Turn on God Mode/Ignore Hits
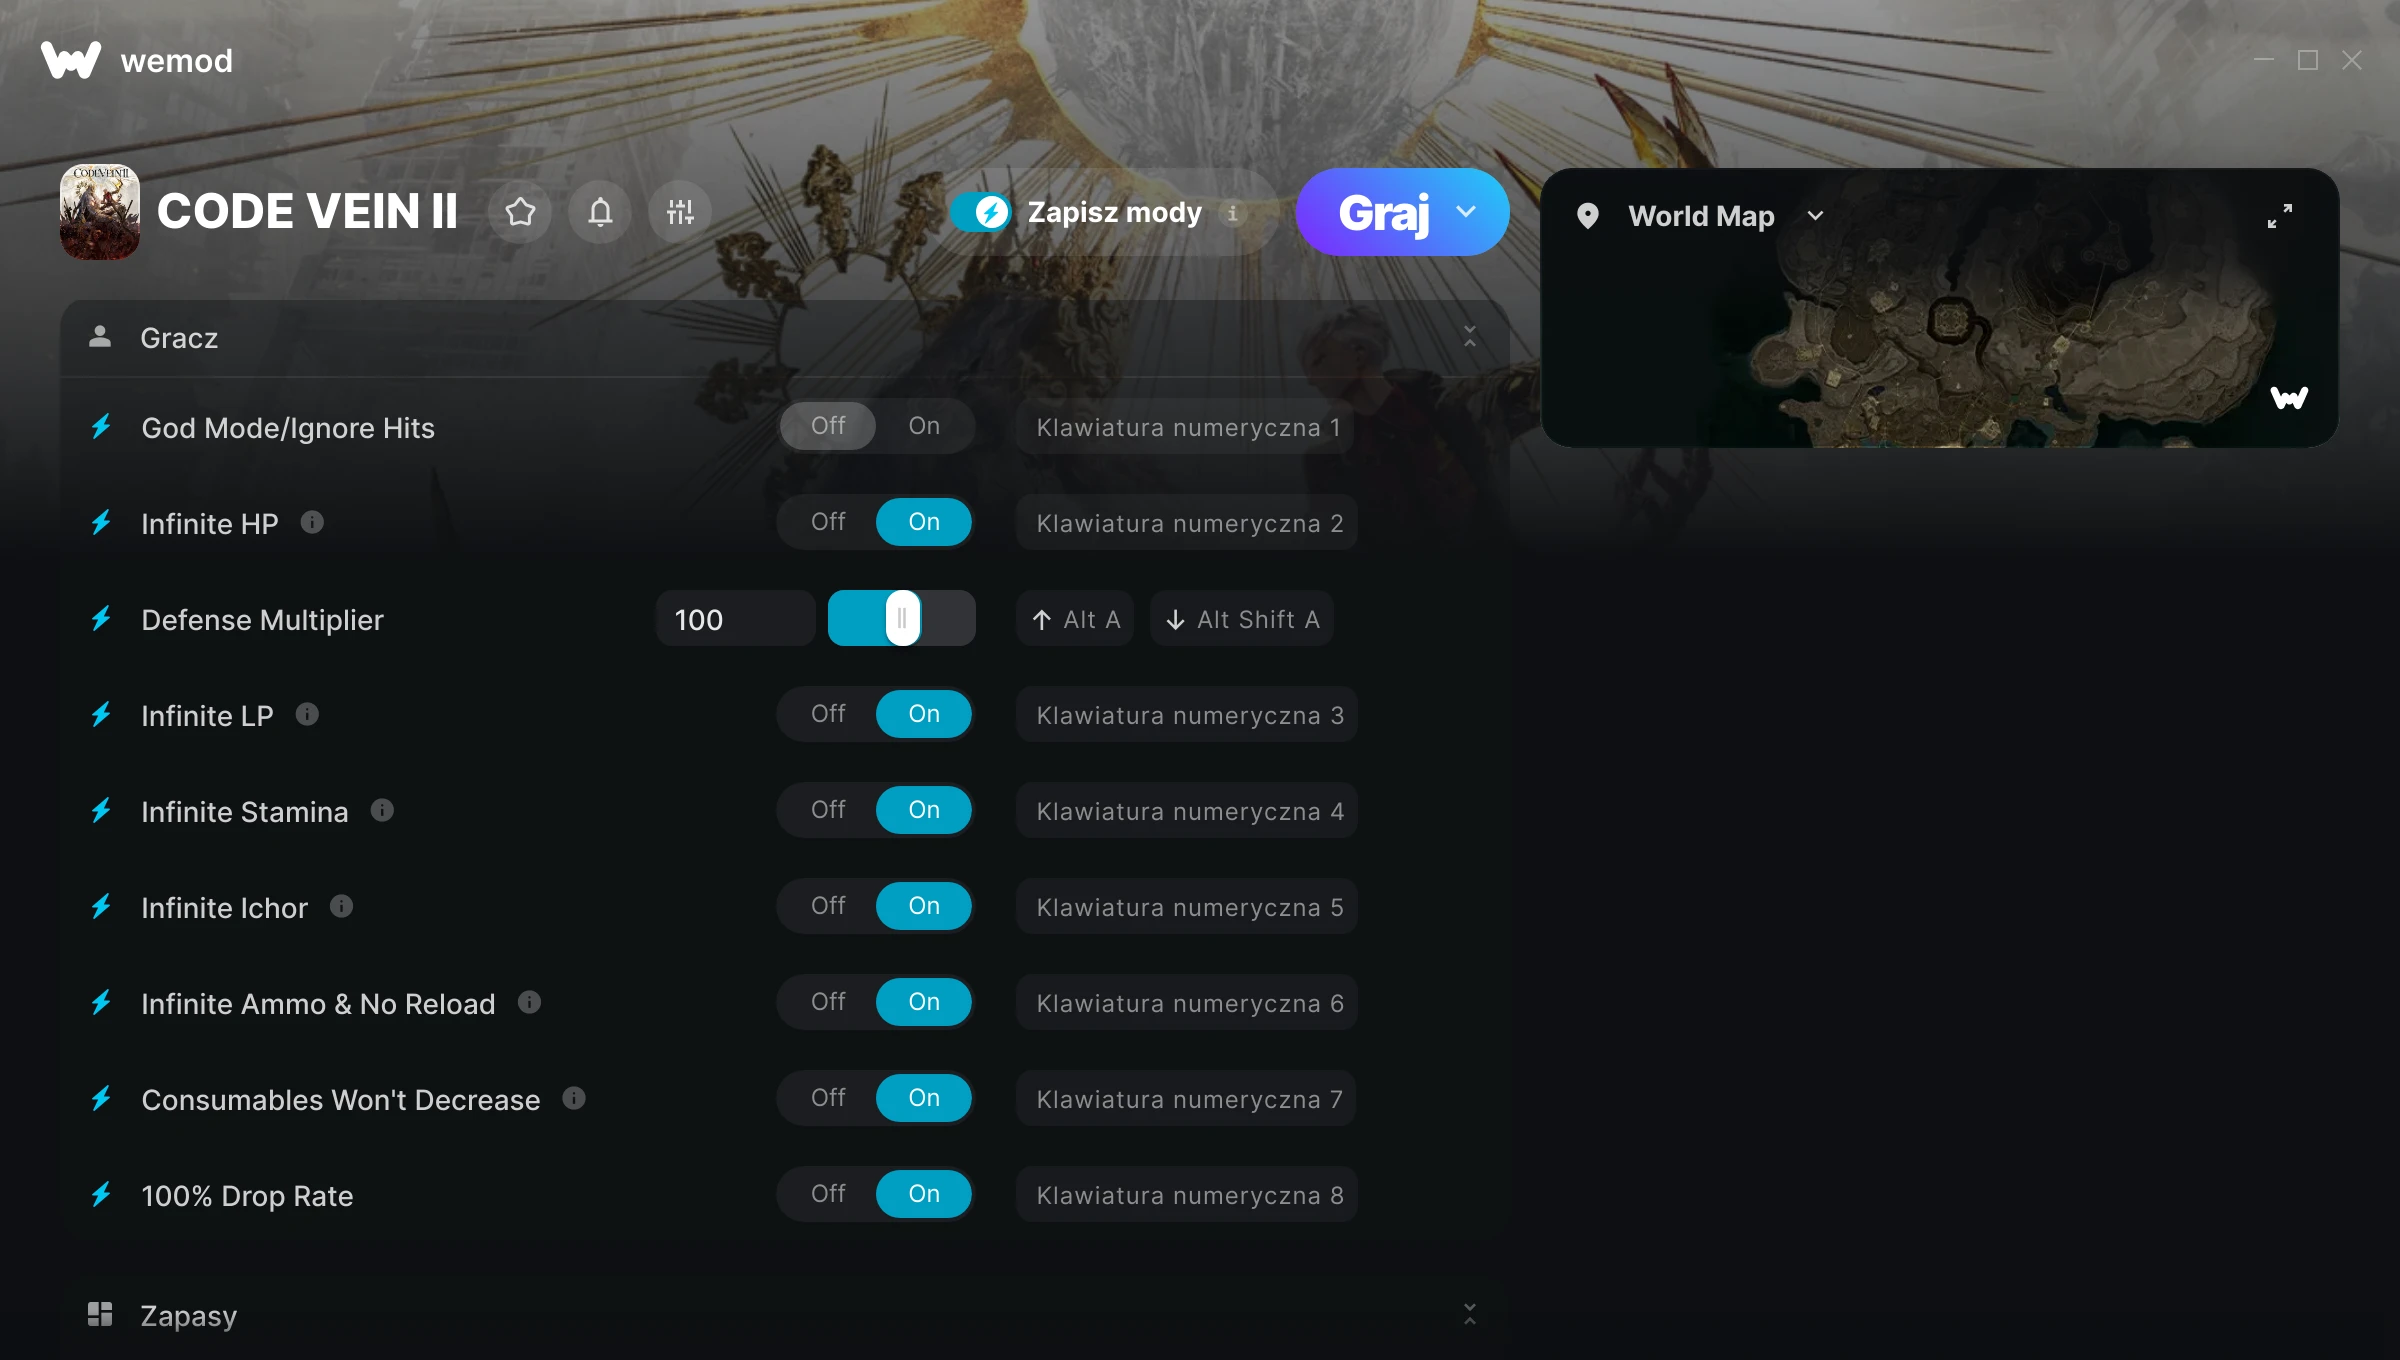Image resolution: width=2400 pixels, height=1360 pixels. coord(924,426)
